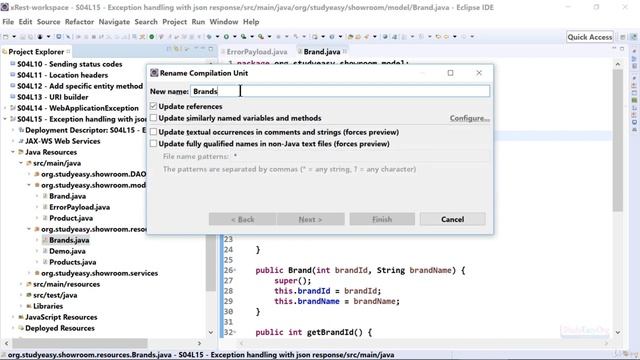Toggle the Update references checkbox
The width and height of the screenshot is (640, 360).
coord(153,106)
